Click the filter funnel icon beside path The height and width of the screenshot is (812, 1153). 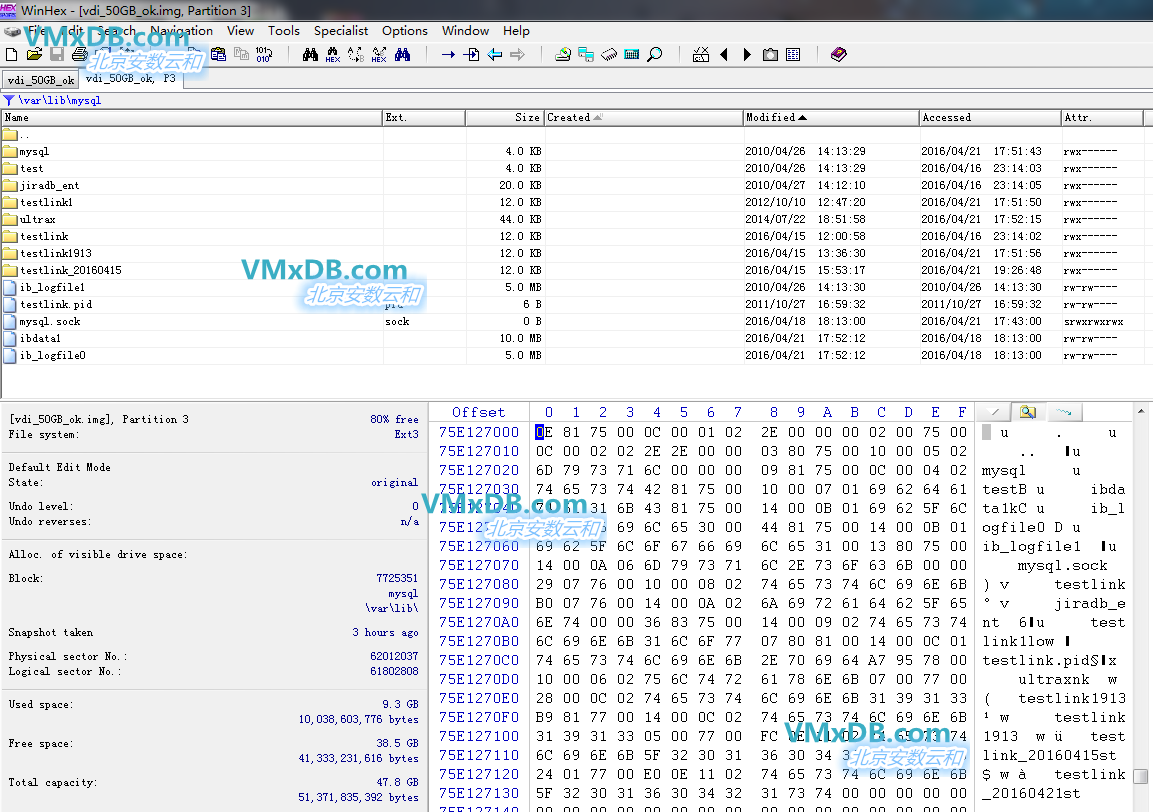click(9, 100)
